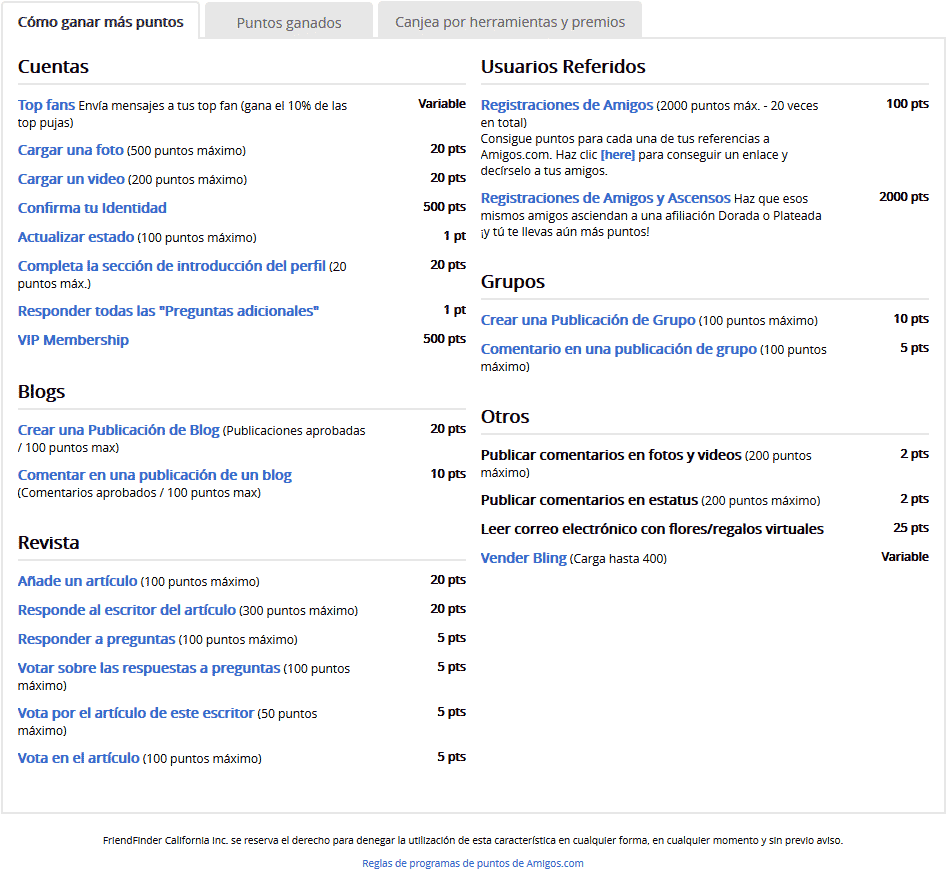This screenshot has width=947, height=880.
Task: Switch to the Puntos ganados tab
Action: coord(288,22)
